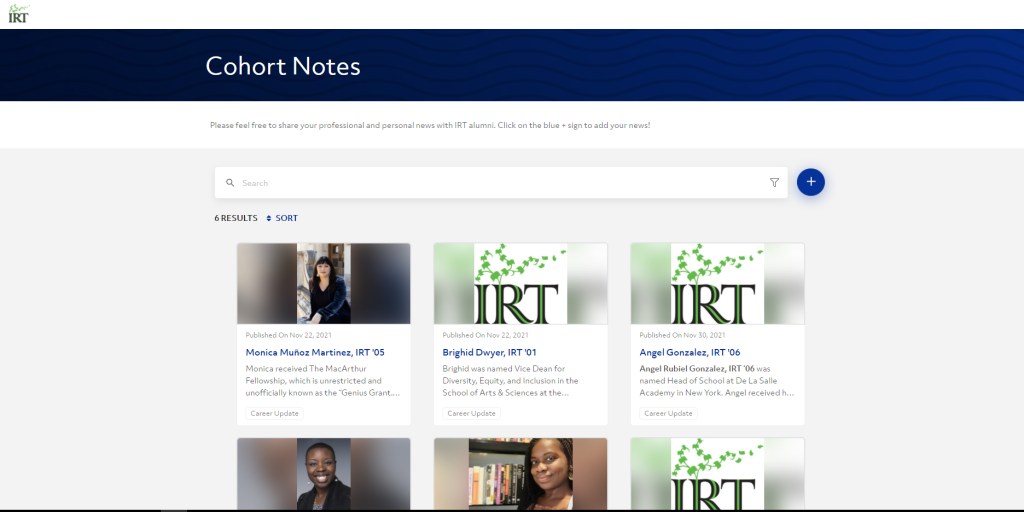Type in the Search input field
This screenshot has height=512, width=1024.
[x=500, y=183]
